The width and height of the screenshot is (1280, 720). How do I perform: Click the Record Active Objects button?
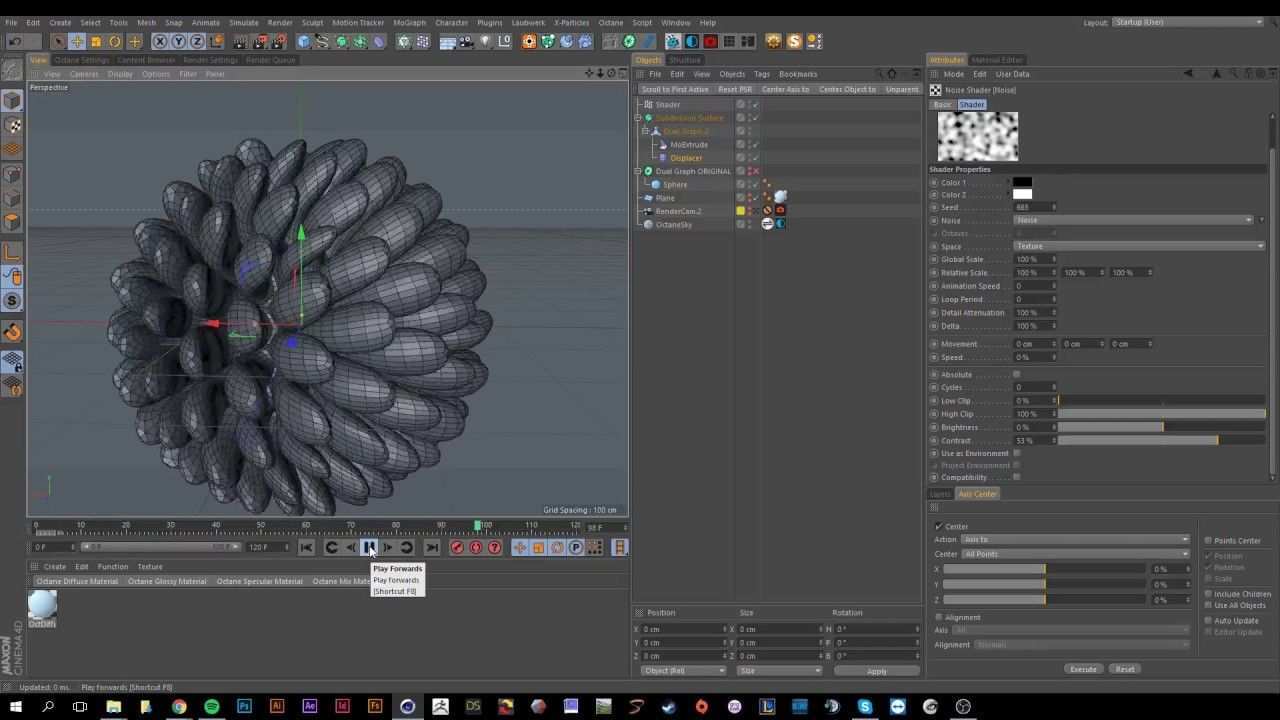(457, 547)
